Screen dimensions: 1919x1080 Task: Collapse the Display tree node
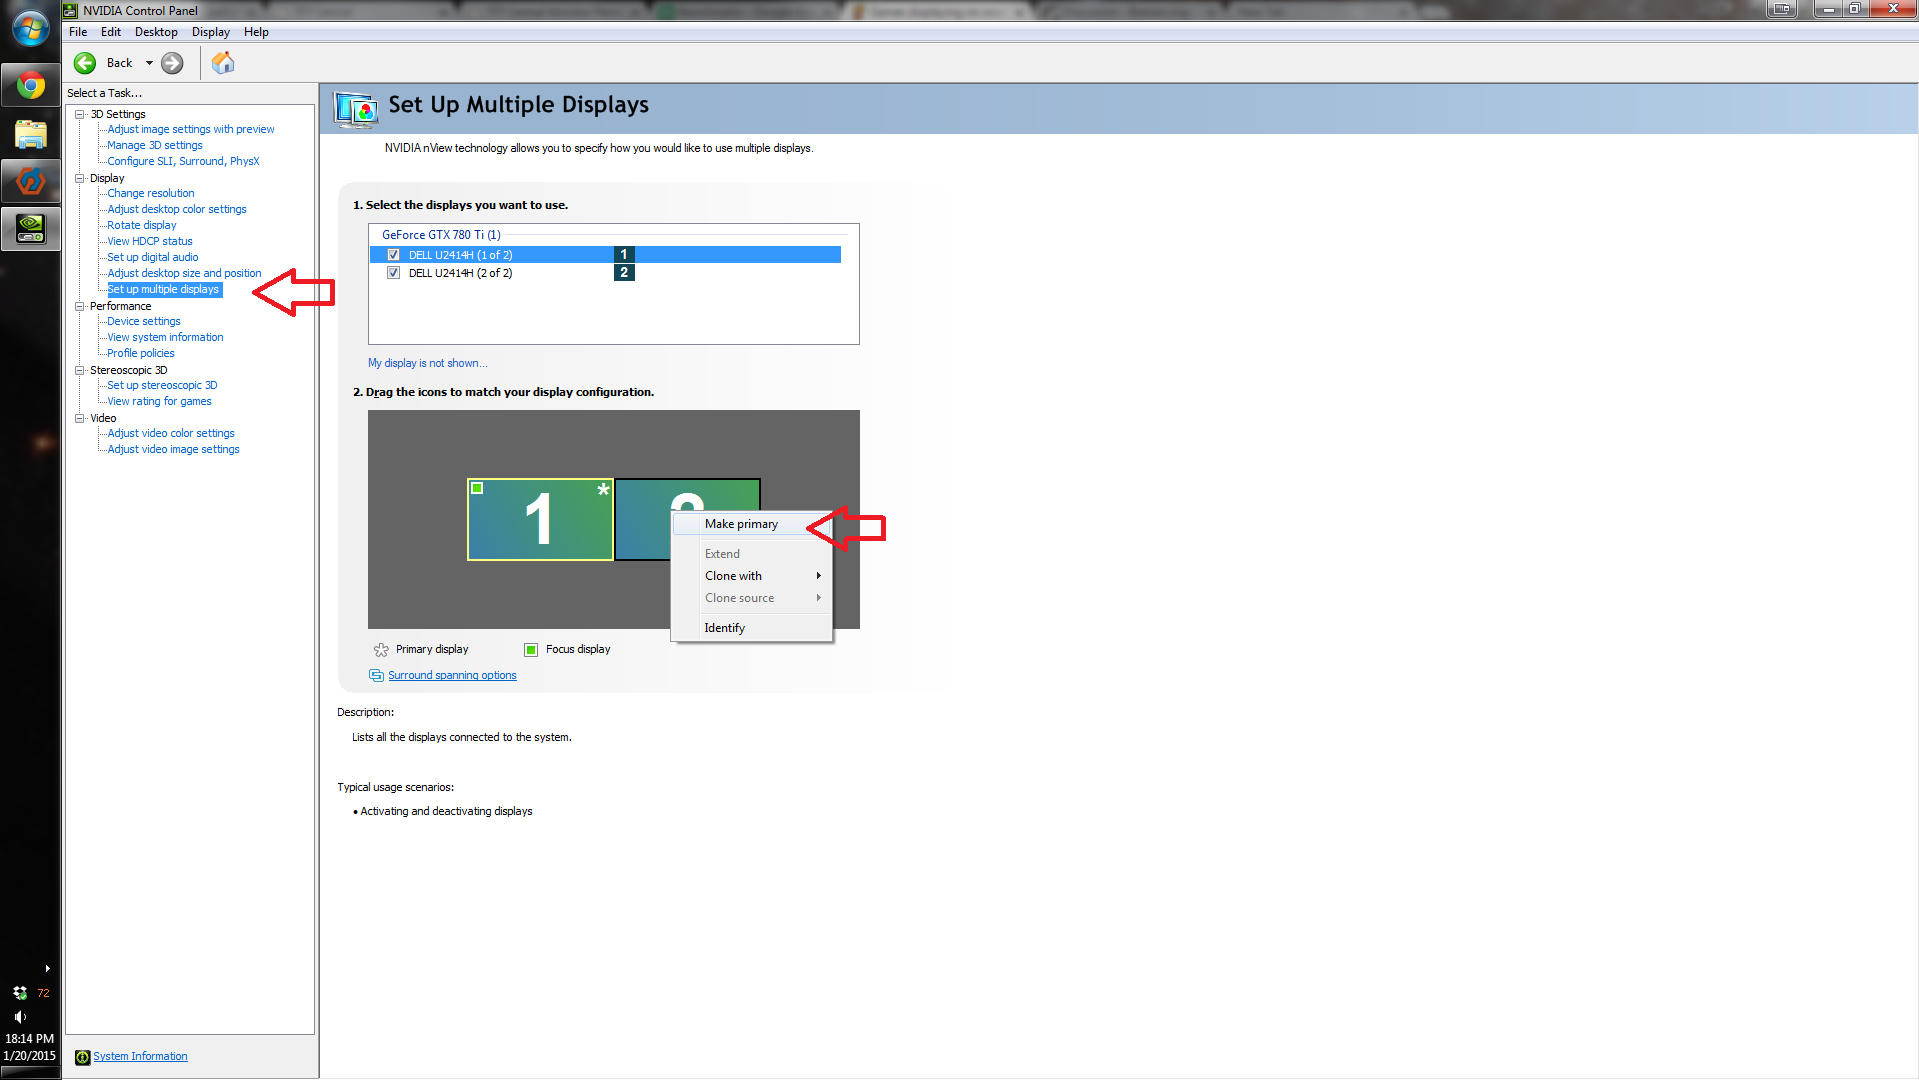[80, 178]
